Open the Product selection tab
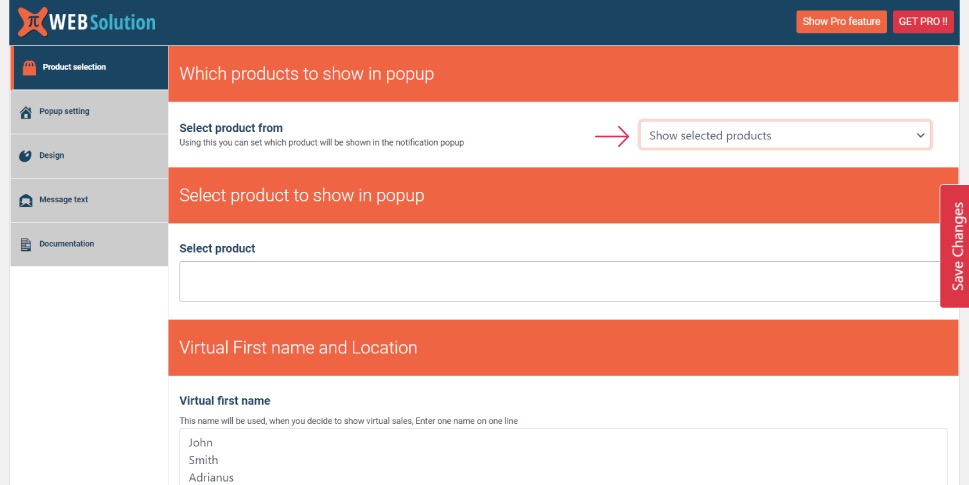Image resolution: width=969 pixels, height=485 pixels. tap(90, 67)
